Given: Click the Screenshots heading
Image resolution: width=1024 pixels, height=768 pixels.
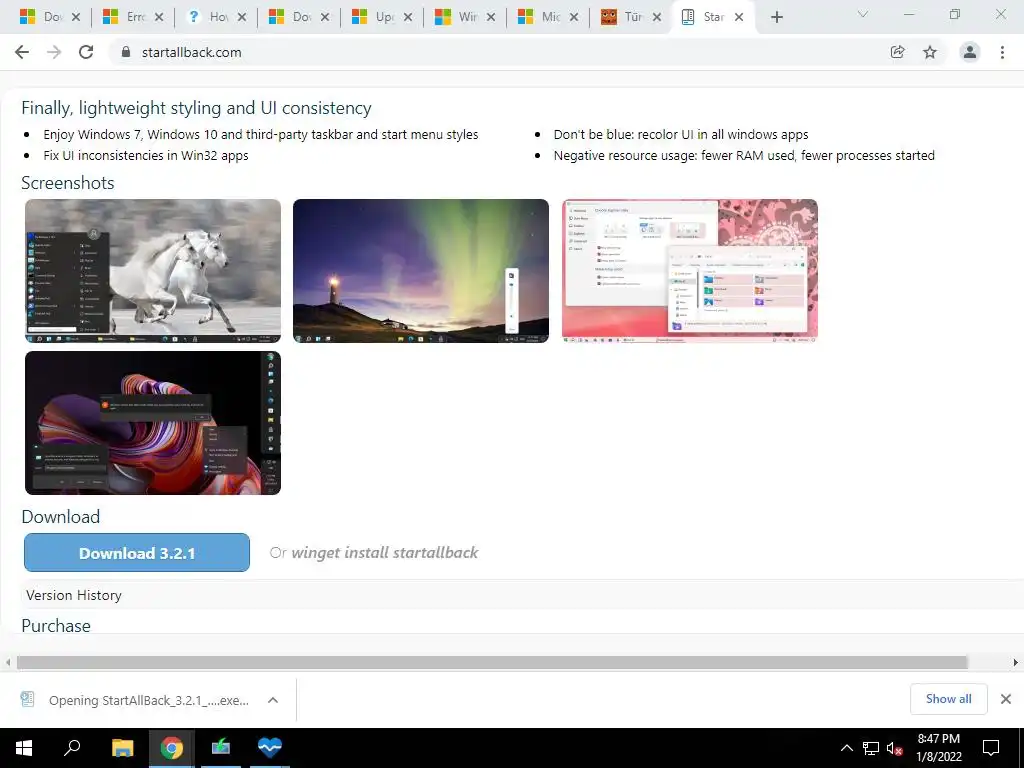Looking at the screenshot, I should point(68,183).
